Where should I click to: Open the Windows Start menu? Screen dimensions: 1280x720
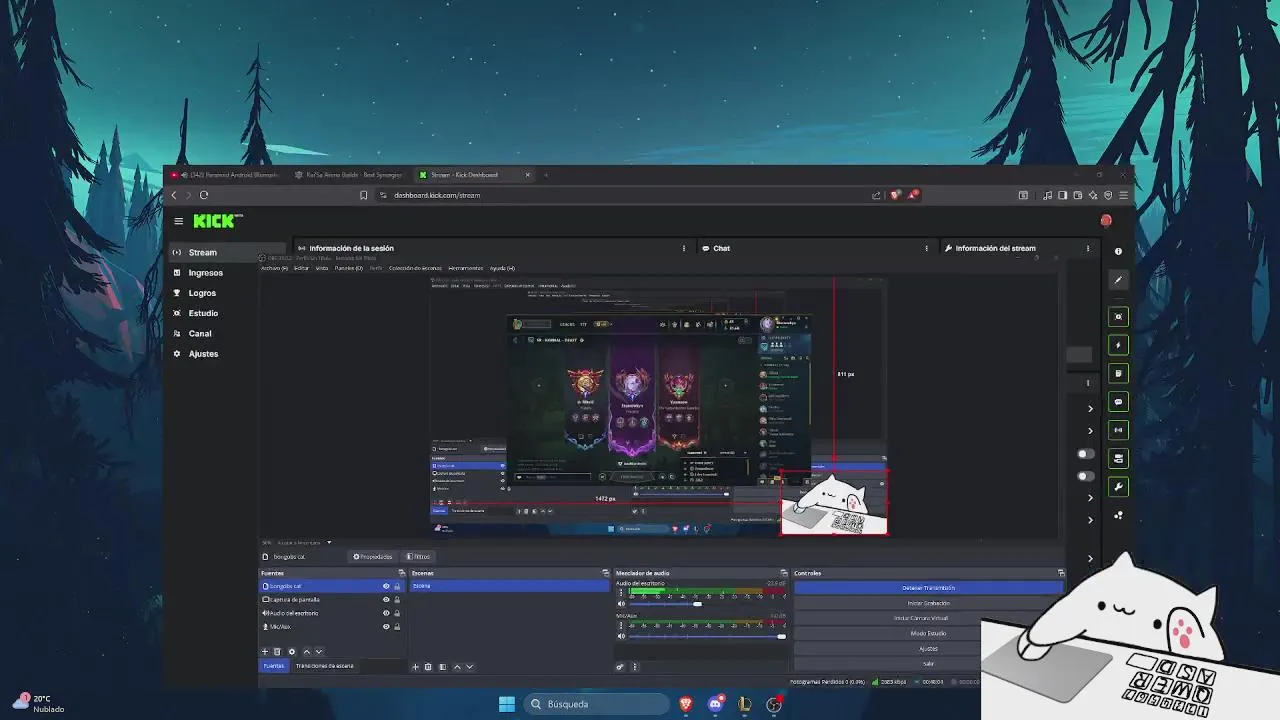507,704
